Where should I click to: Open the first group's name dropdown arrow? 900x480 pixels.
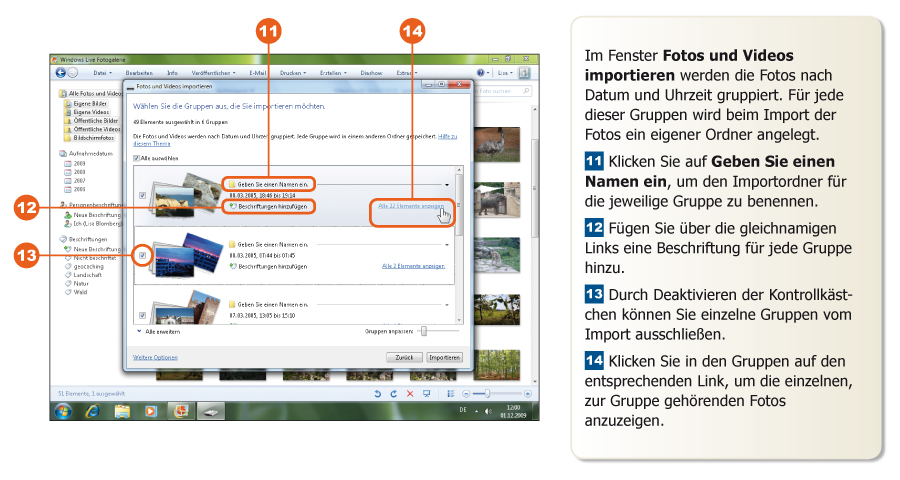tap(447, 185)
